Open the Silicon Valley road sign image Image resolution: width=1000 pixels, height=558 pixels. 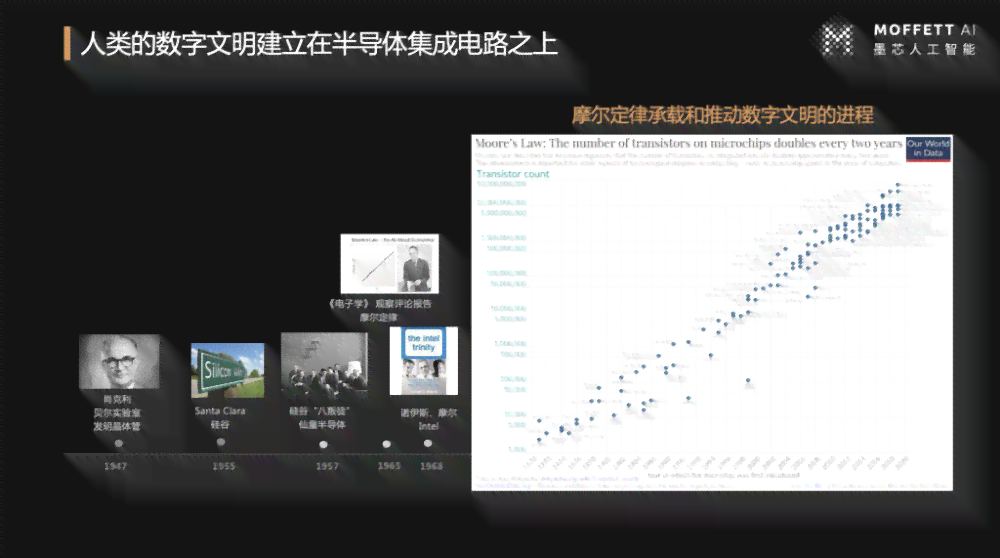point(228,371)
